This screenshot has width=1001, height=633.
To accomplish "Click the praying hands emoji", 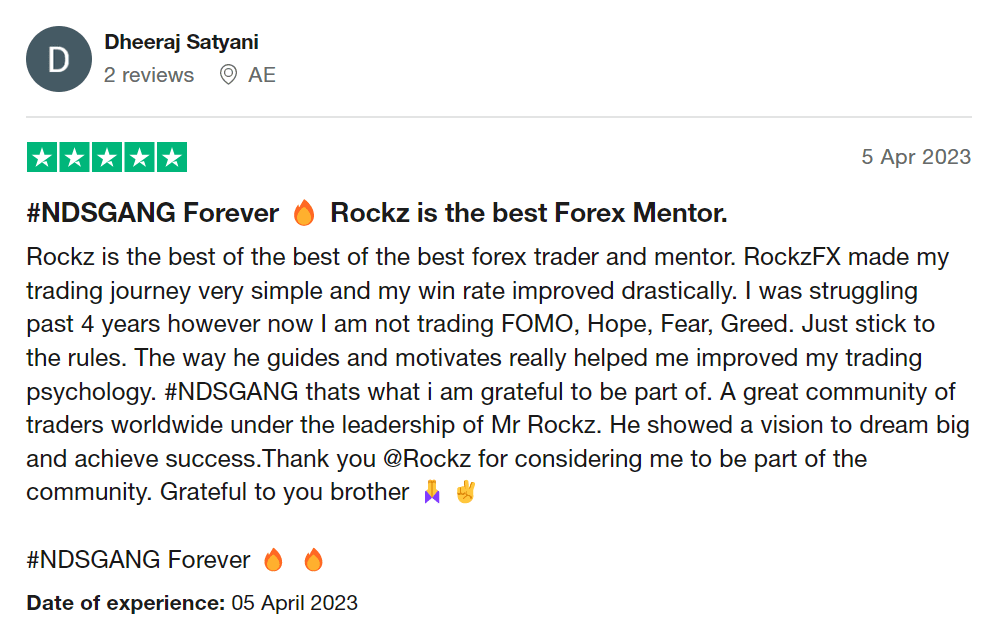I will pos(431,492).
